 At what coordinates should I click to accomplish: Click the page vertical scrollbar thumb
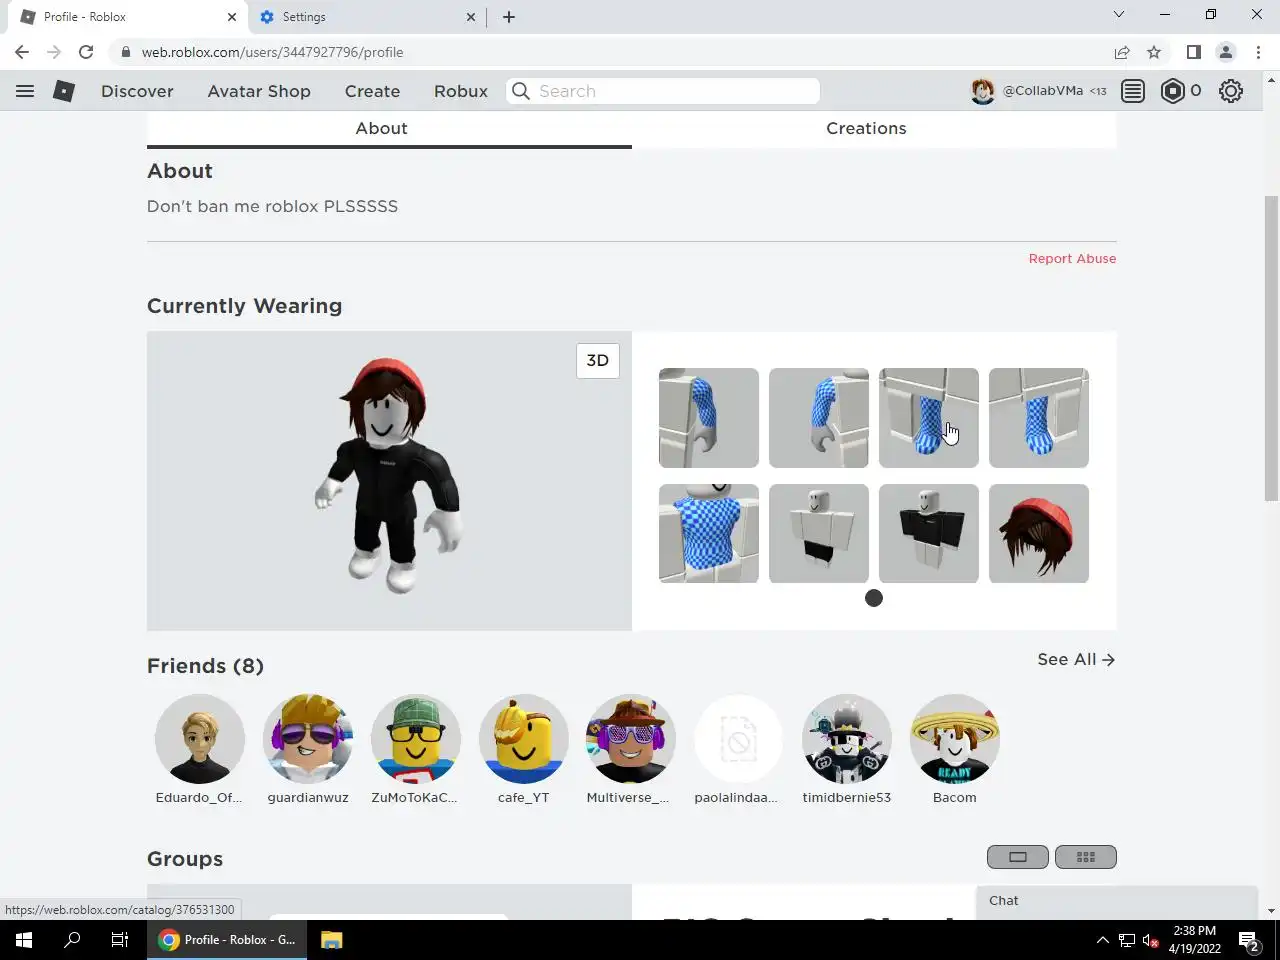pyautogui.click(x=1271, y=347)
